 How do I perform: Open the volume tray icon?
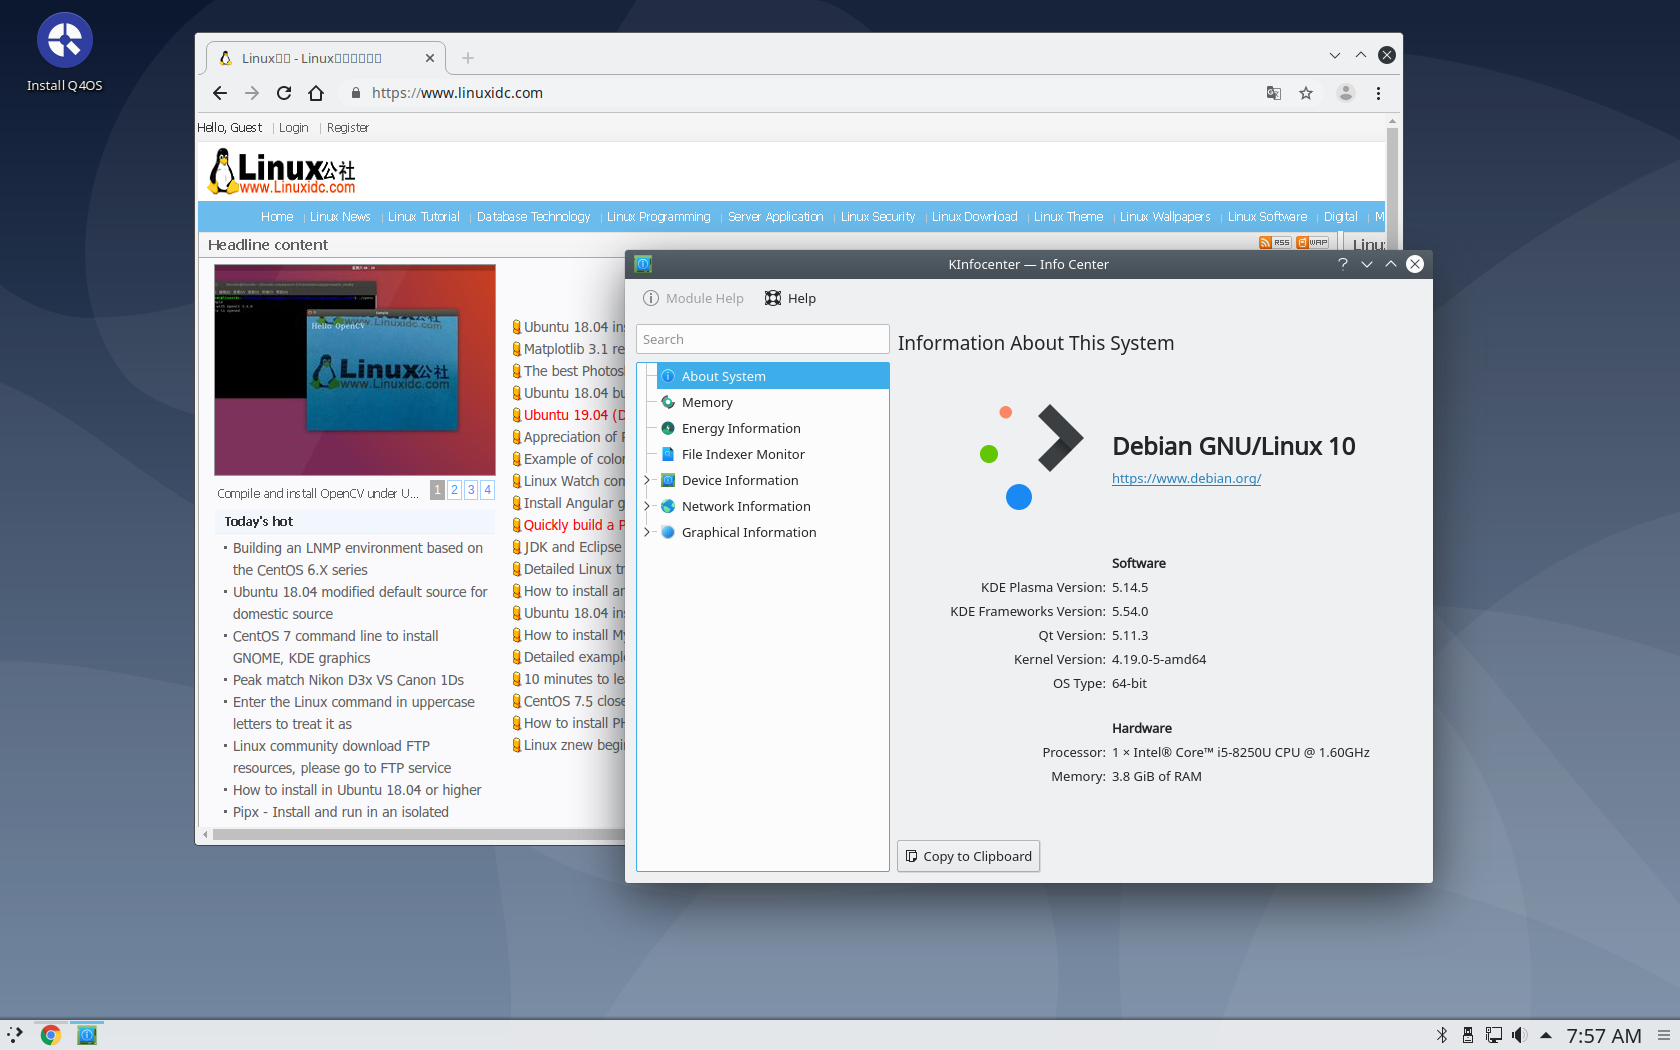click(x=1520, y=1035)
